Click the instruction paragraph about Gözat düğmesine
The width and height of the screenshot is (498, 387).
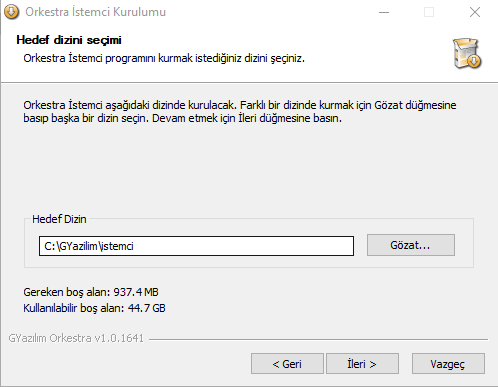(240, 112)
